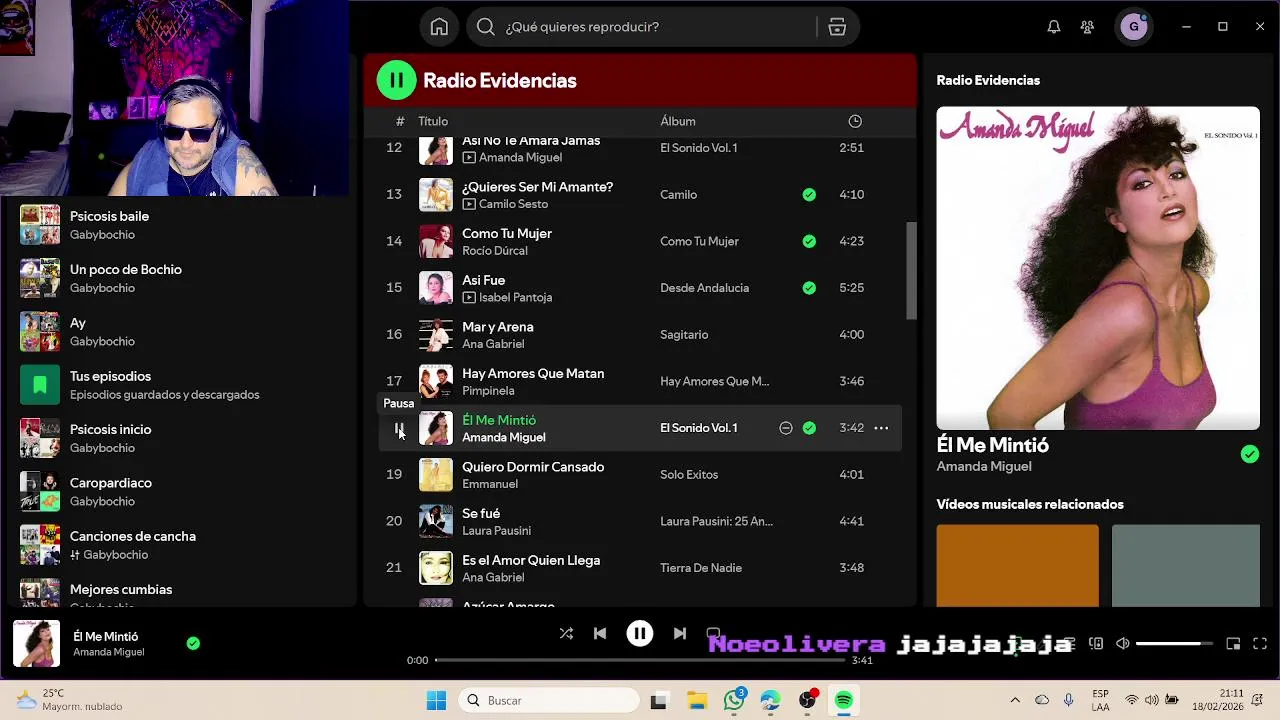Open Tus episodios in the library
1280x720 pixels.
tap(180, 385)
